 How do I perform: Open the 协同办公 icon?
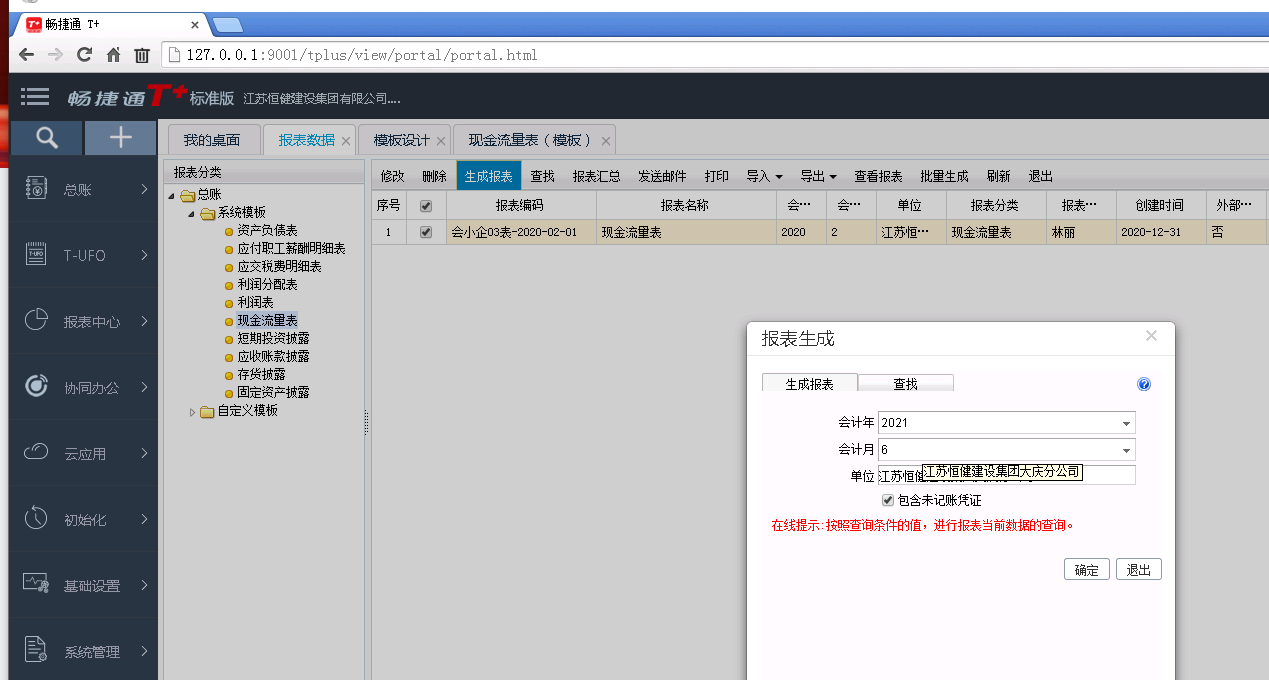click(37, 387)
